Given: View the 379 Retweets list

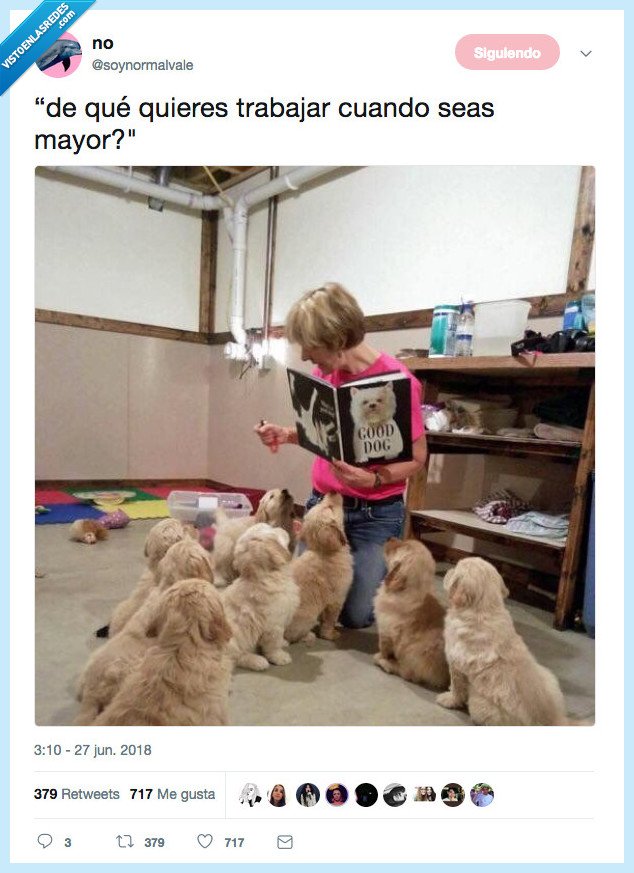Looking at the screenshot, I should (x=77, y=794).
